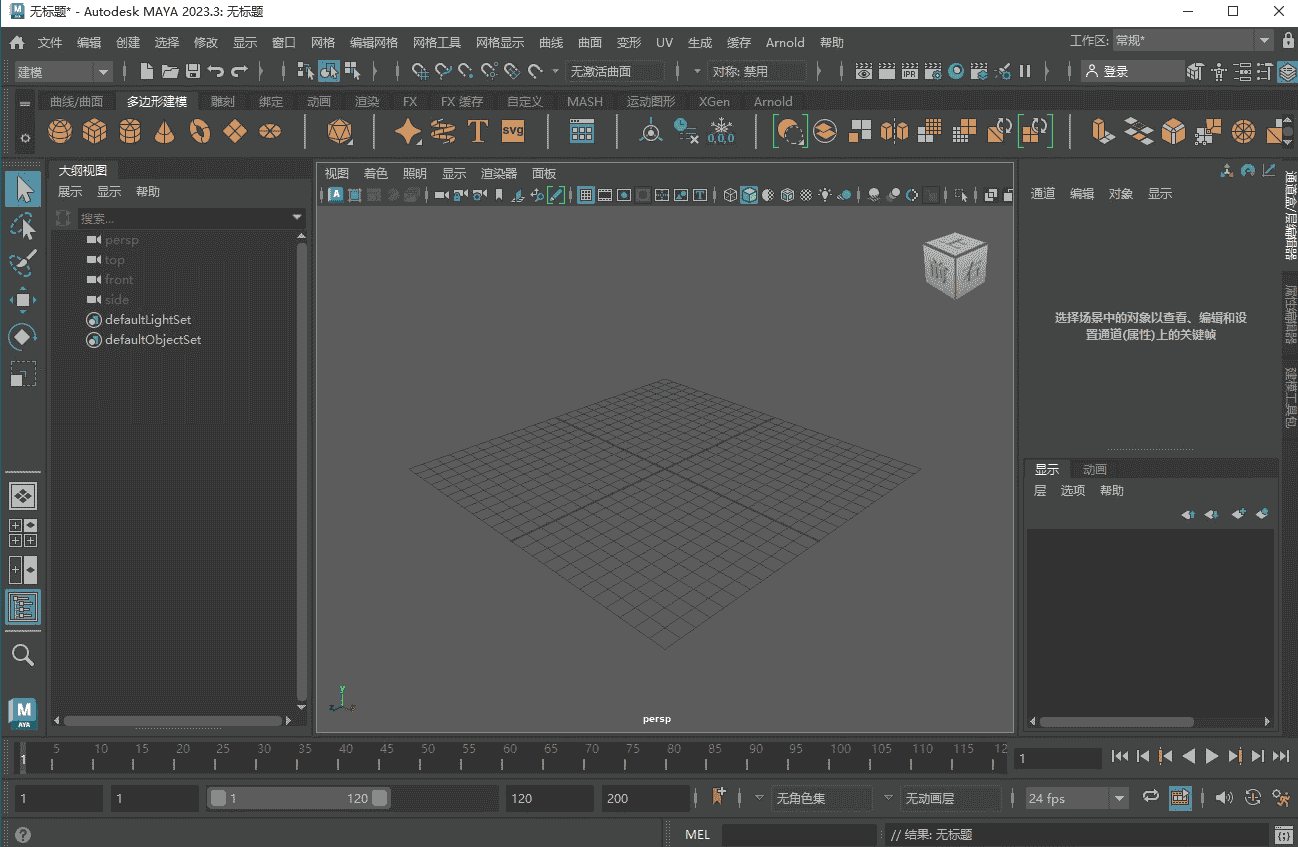Viewport: 1298px width, 847px height.
Task: Click the SVG import shelf icon
Action: click(x=513, y=131)
